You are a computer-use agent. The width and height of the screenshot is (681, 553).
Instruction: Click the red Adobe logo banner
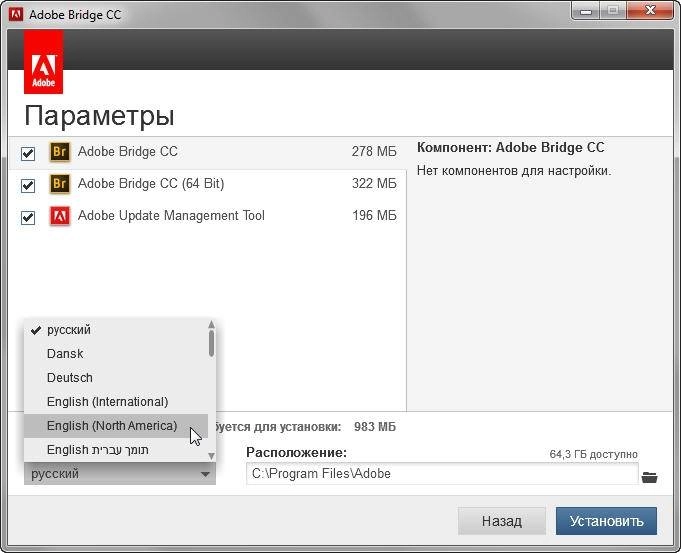click(x=43, y=62)
